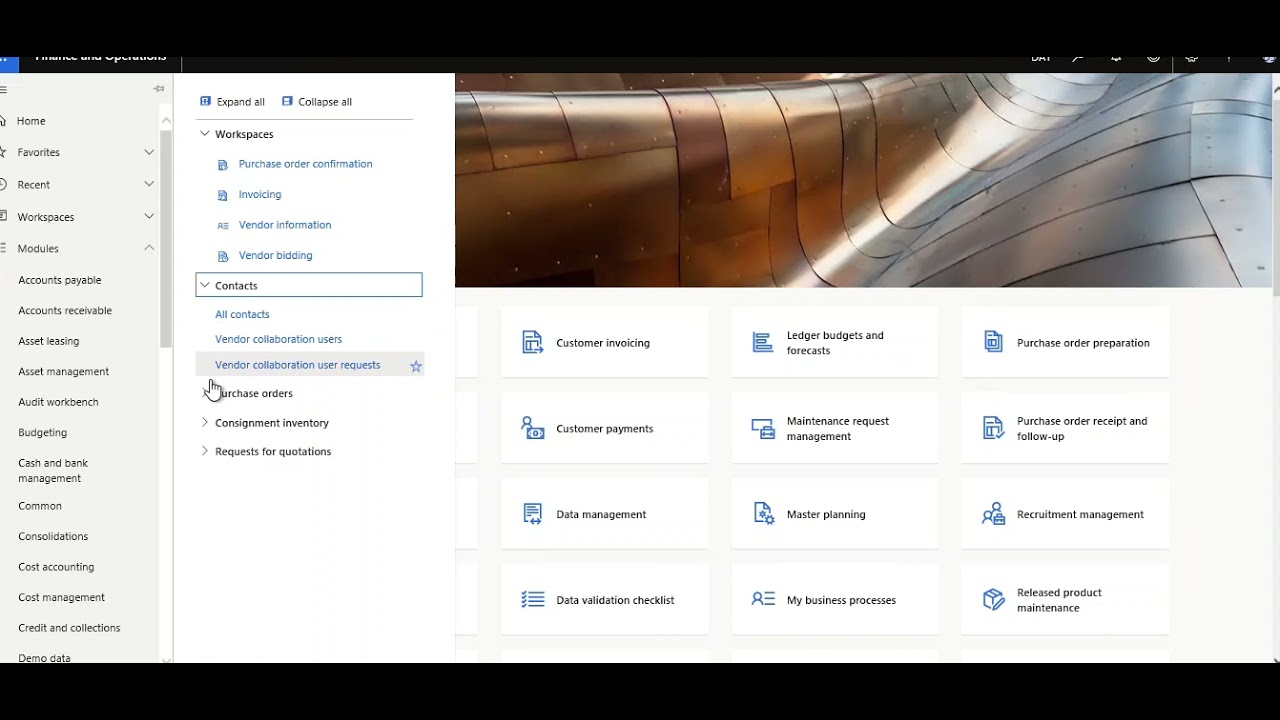The width and height of the screenshot is (1280, 720).
Task: Click the Released product maintenance tile icon
Action: point(993,600)
